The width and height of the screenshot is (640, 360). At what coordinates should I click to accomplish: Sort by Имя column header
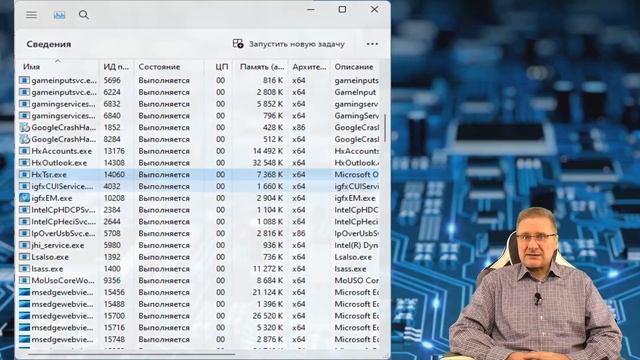58,67
